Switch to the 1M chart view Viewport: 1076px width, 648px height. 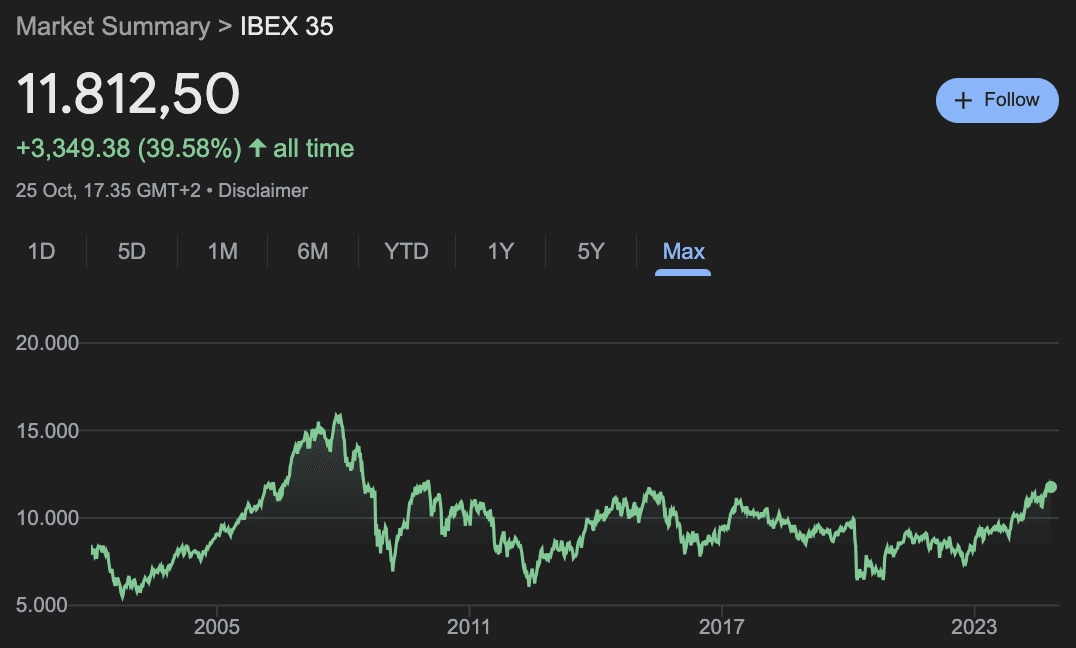point(222,252)
